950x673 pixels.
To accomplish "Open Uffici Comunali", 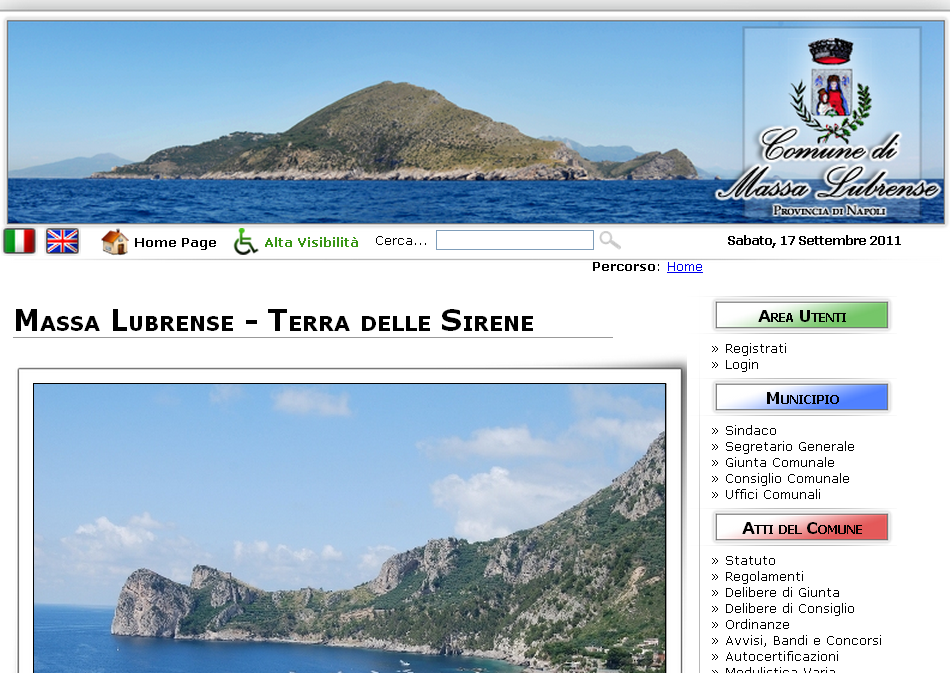I will click(x=772, y=494).
